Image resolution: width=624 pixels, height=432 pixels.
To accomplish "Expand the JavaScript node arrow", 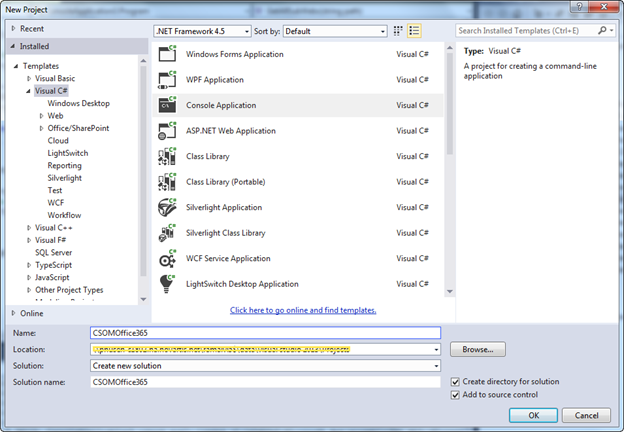I will 29,277.
